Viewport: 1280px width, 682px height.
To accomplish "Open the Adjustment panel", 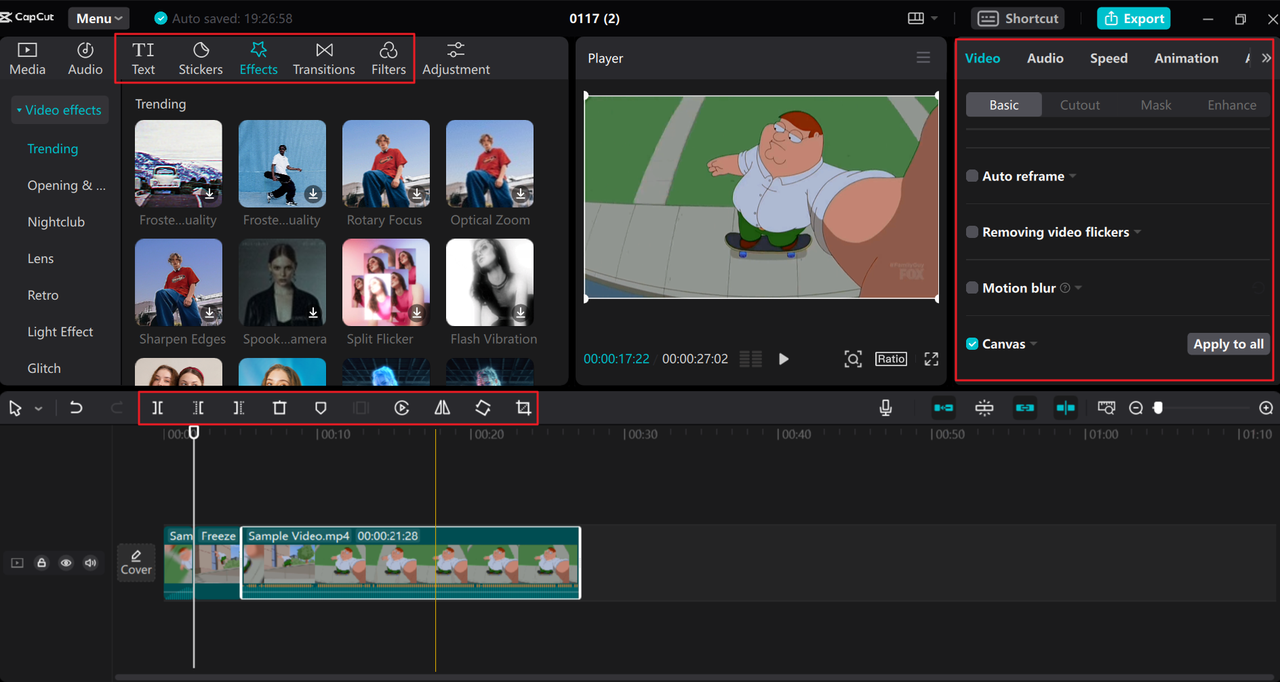I will 456,59.
